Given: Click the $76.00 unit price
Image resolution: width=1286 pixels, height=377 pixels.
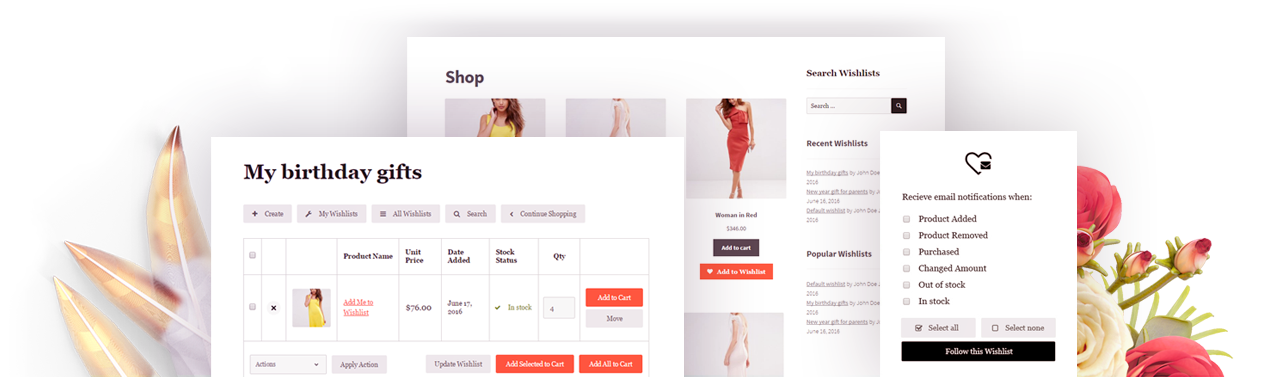Looking at the screenshot, I should [418, 308].
